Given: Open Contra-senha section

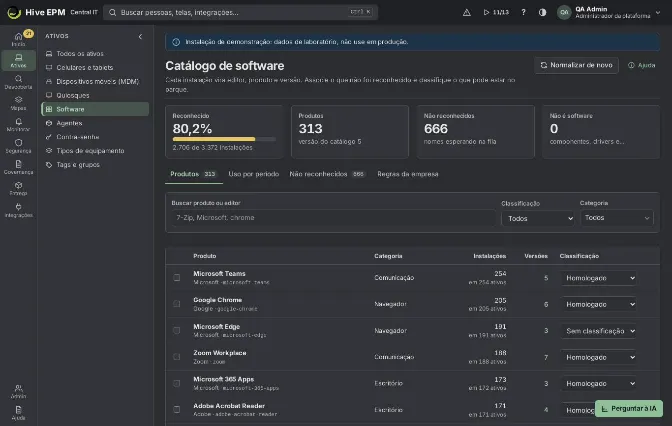Looking at the screenshot, I should [95, 137].
